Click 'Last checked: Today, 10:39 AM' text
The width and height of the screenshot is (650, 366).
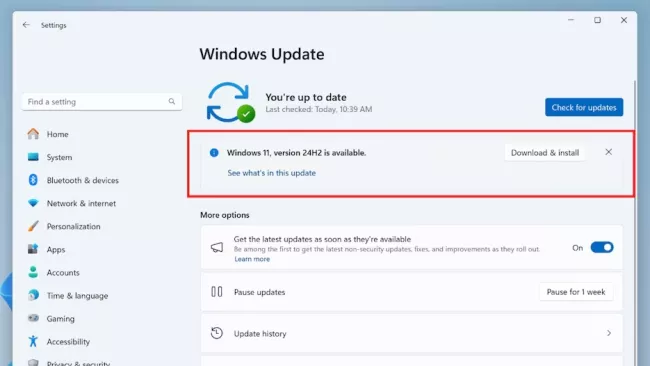coord(319,109)
